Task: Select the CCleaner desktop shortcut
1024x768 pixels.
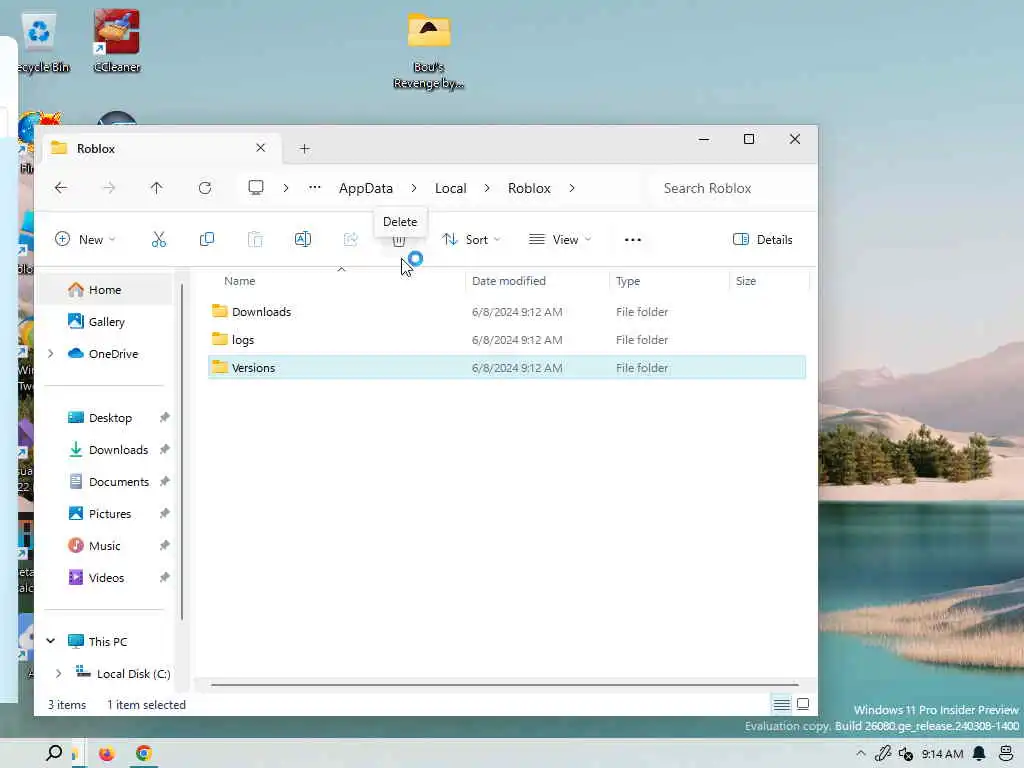Action: click(117, 40)
